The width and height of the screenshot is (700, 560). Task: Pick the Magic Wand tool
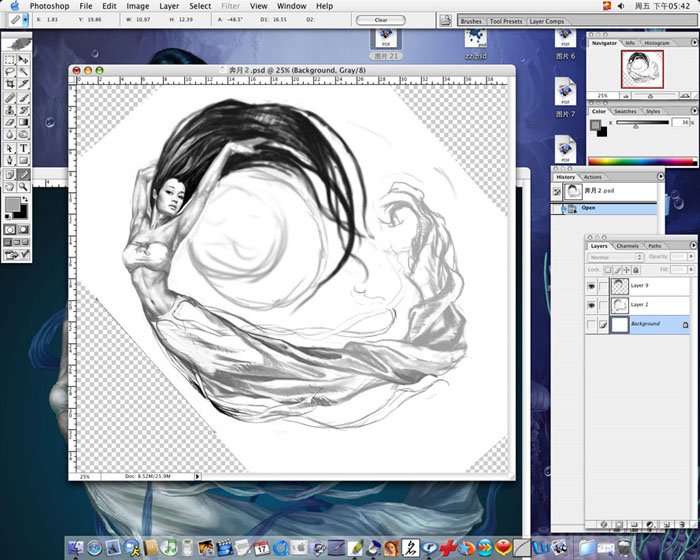(23, 71)
